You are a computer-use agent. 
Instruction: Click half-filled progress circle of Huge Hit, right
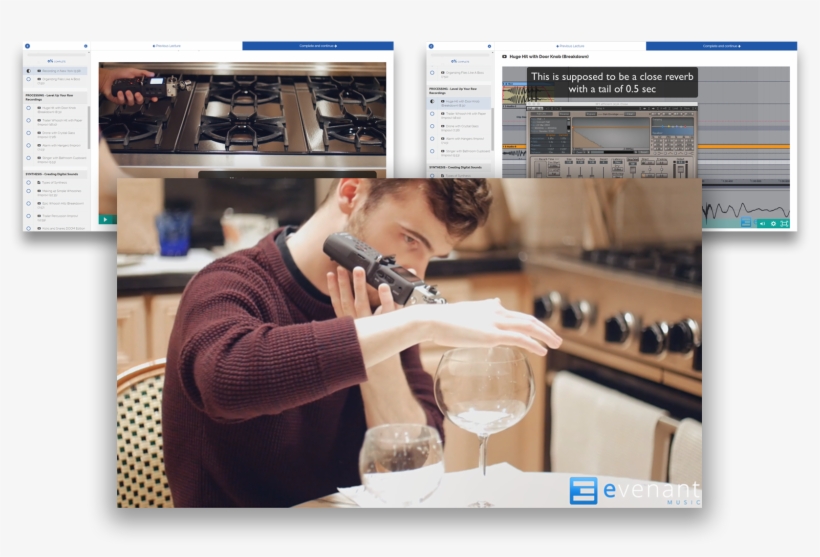pyautogui.click(x=432, y=101)
